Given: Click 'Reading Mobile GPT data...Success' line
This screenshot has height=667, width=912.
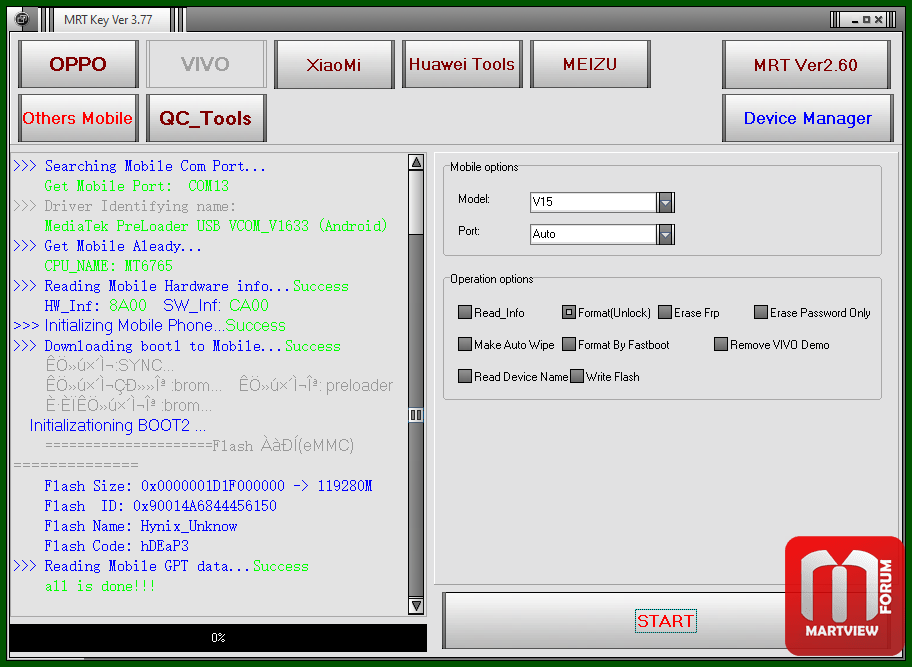Looking at the screenshot, I should pyautogui.click(x=161, y=566).
